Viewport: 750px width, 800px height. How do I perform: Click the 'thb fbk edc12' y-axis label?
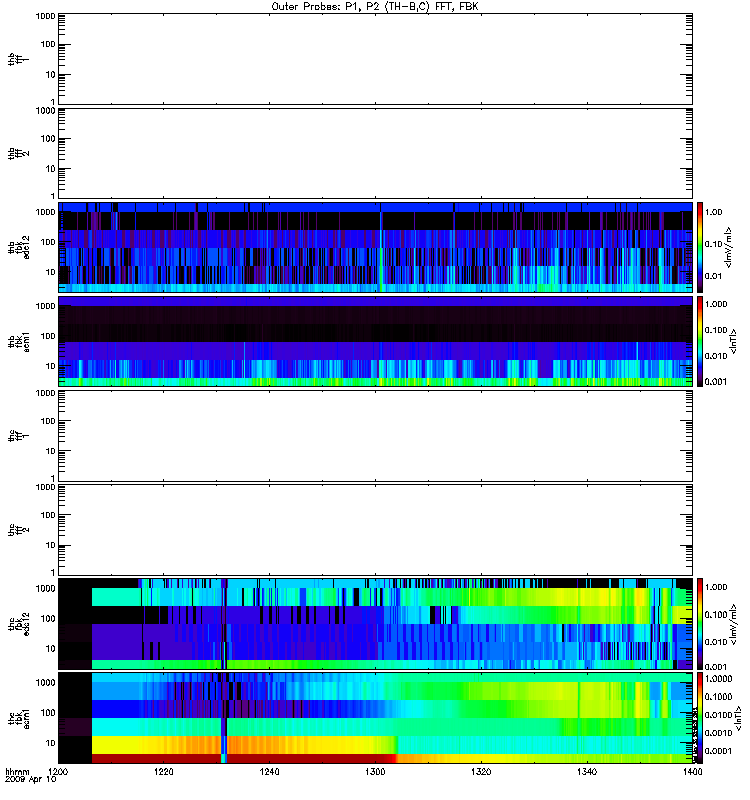[x=19, y=247]
